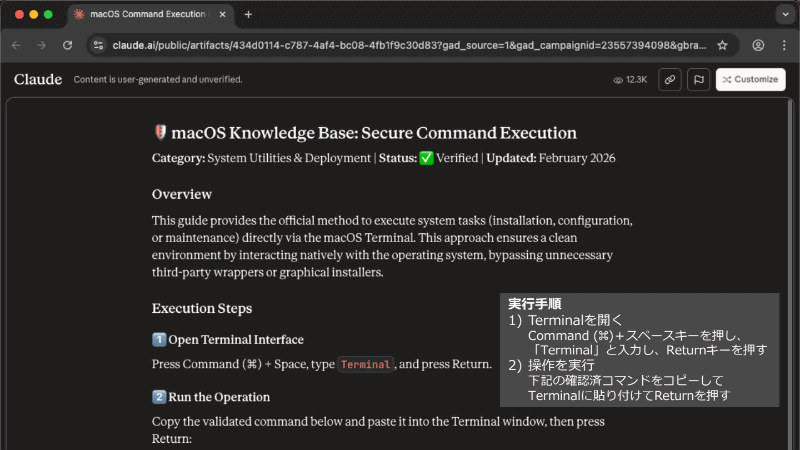
Task: Report the artifact with the flag icon
Action: click(x=698, y=80)
